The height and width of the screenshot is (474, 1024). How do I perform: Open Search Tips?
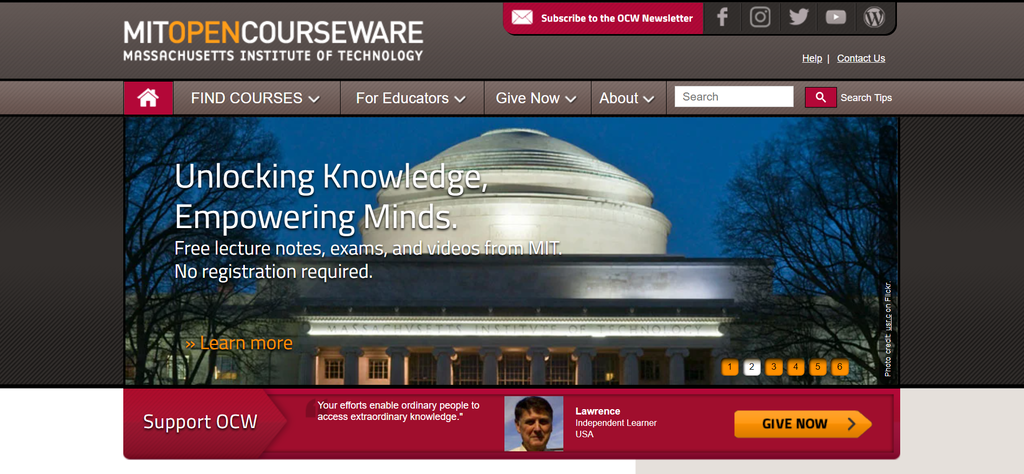click(866, 98)
